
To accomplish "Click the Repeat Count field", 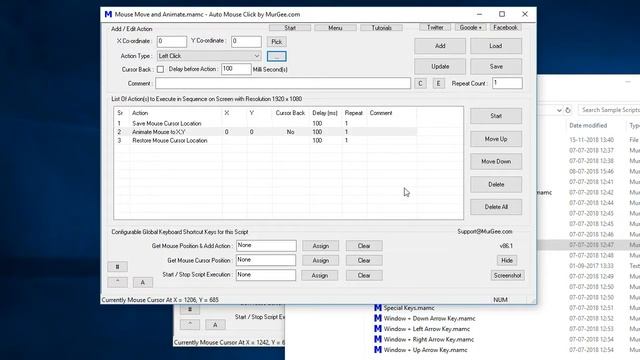I will [x=507, y=83].
